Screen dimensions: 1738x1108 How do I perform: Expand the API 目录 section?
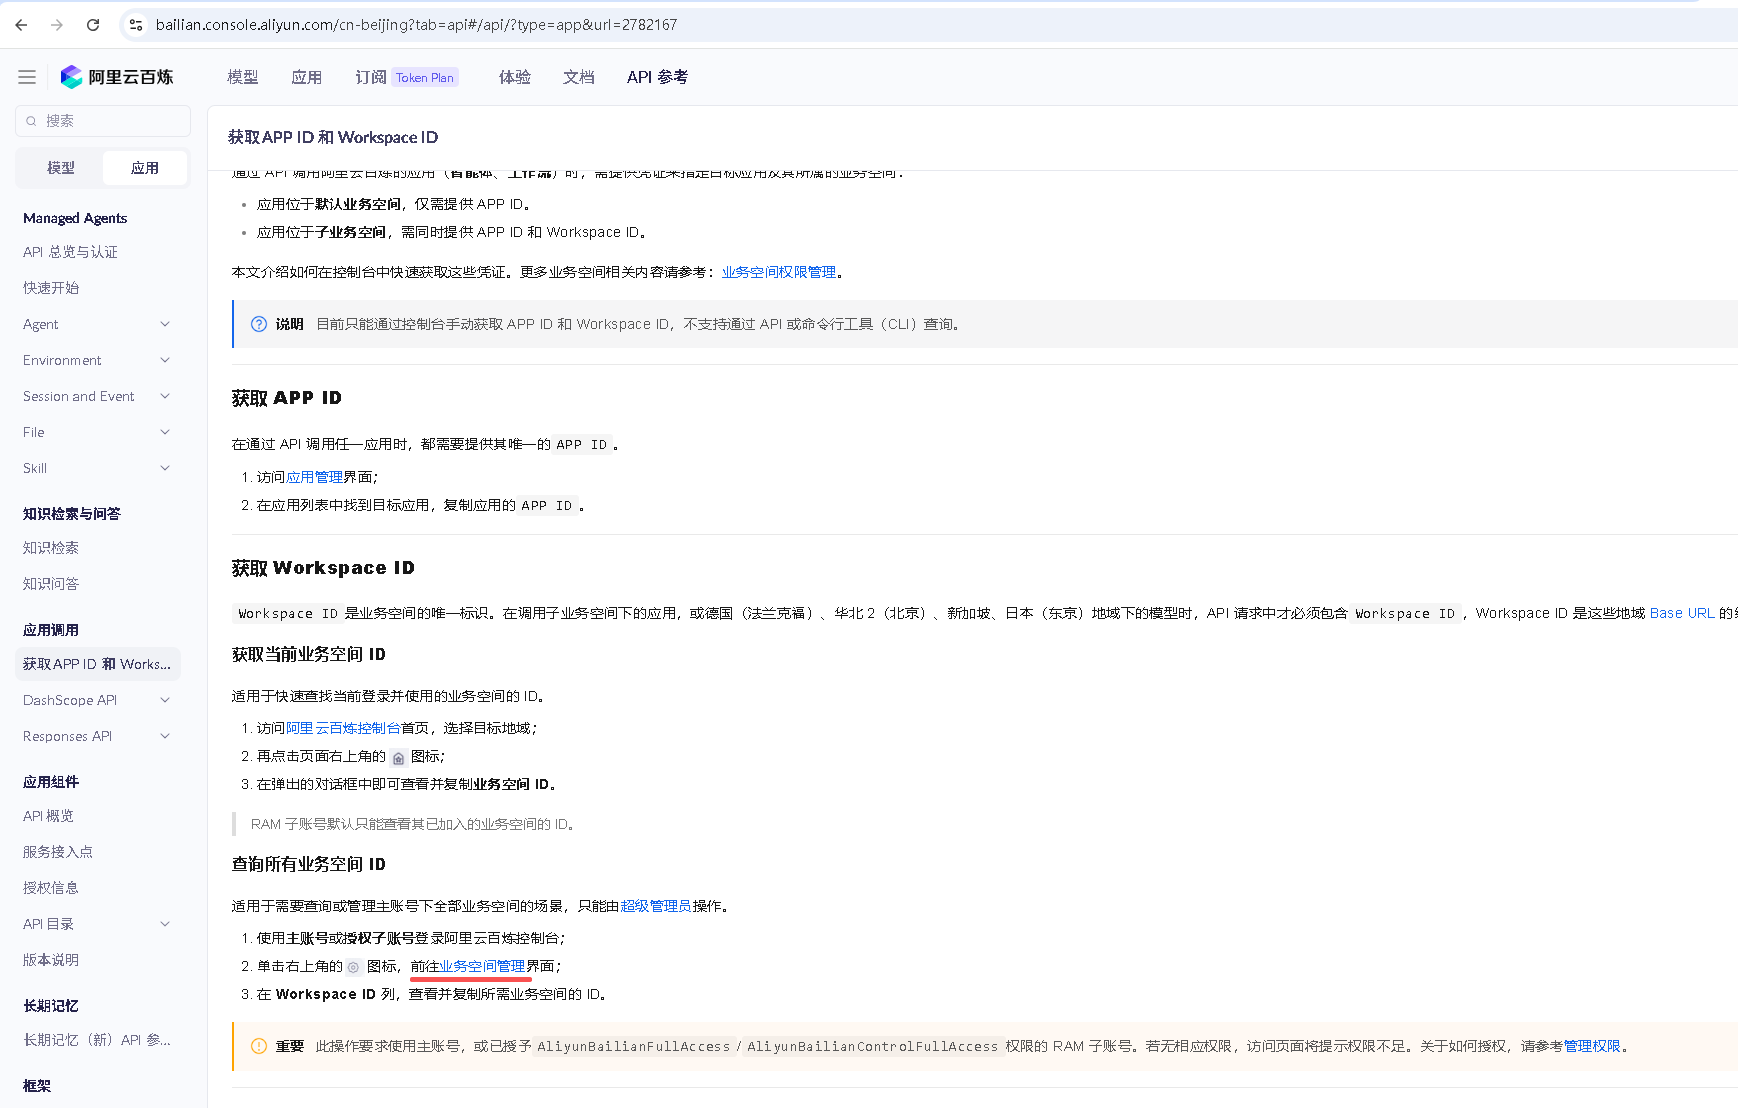(x=165, y=924)
